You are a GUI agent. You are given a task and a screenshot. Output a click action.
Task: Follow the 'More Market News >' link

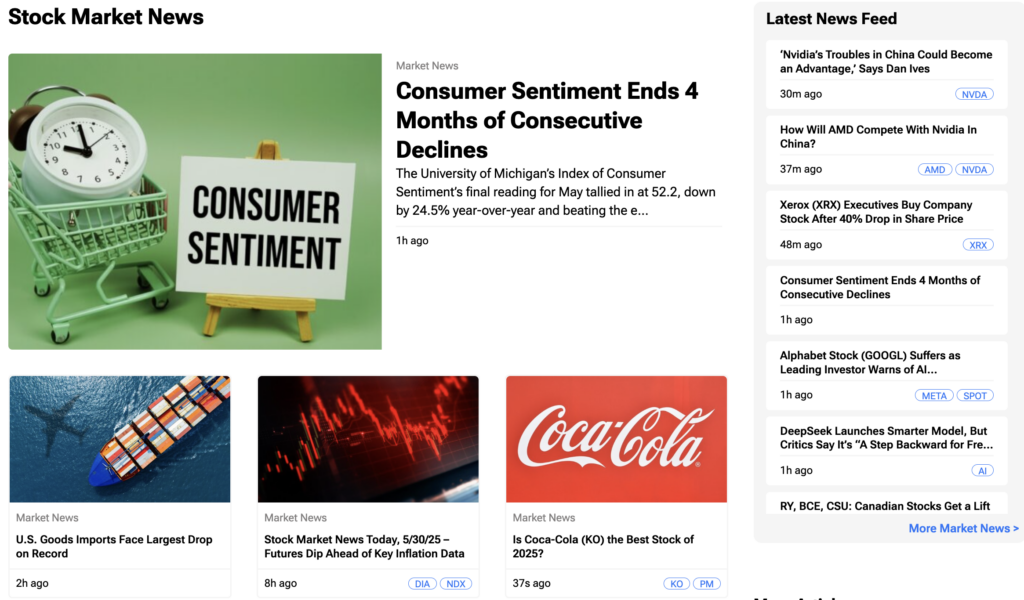pos(963,528)
